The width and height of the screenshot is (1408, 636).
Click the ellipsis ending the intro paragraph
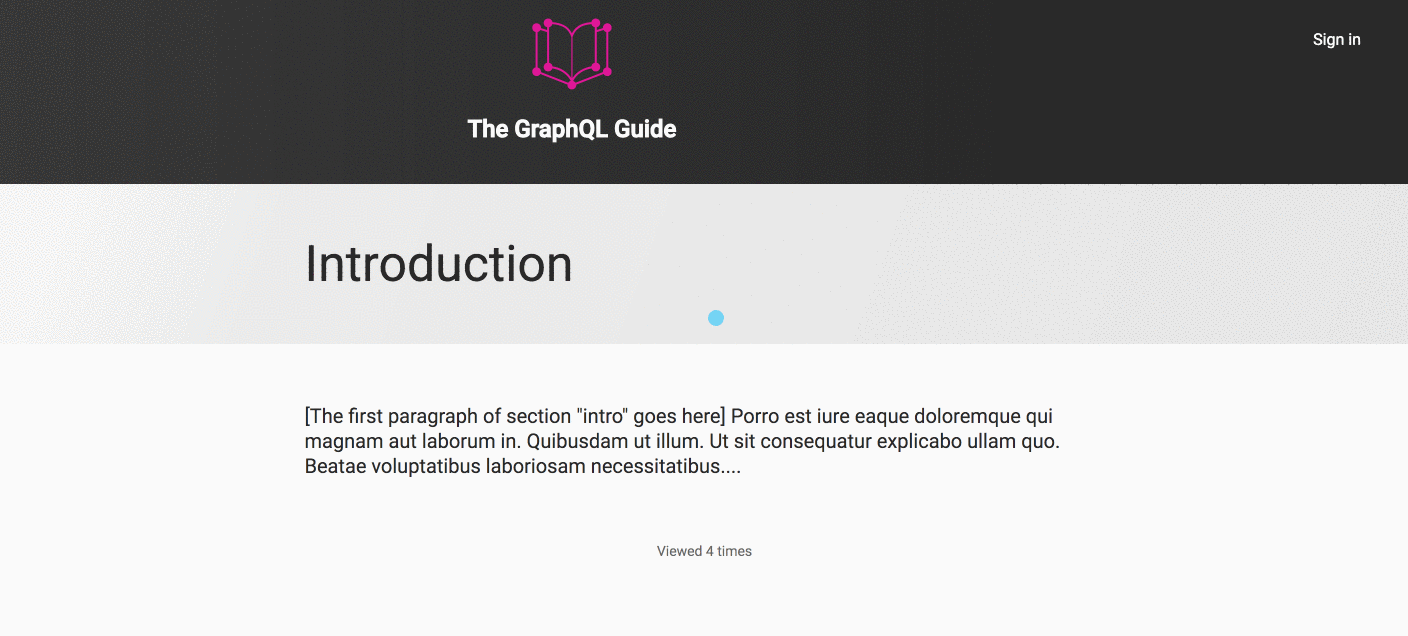(731, 468)
